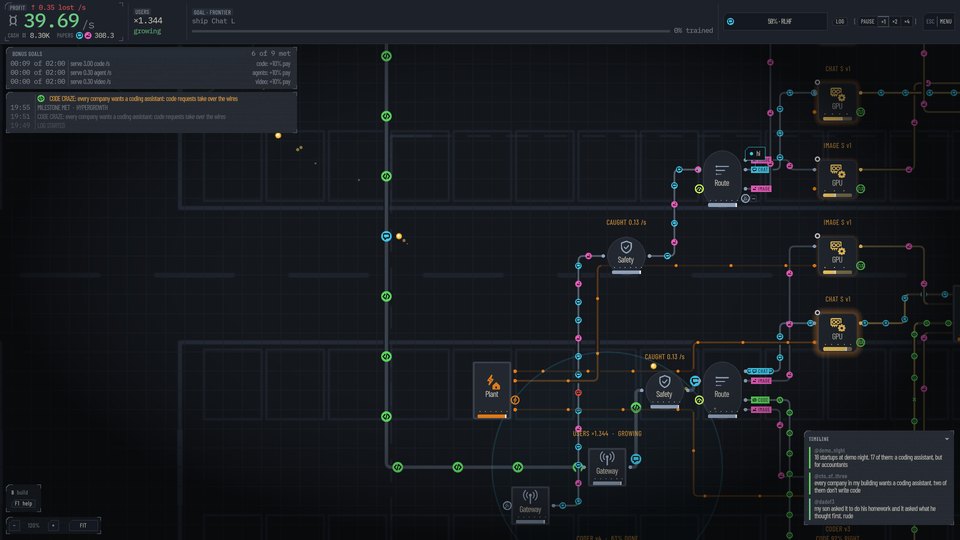Click the green CODE output tag of lower Route
Viewport: 960px width, 540px height.
click(760, 400)
